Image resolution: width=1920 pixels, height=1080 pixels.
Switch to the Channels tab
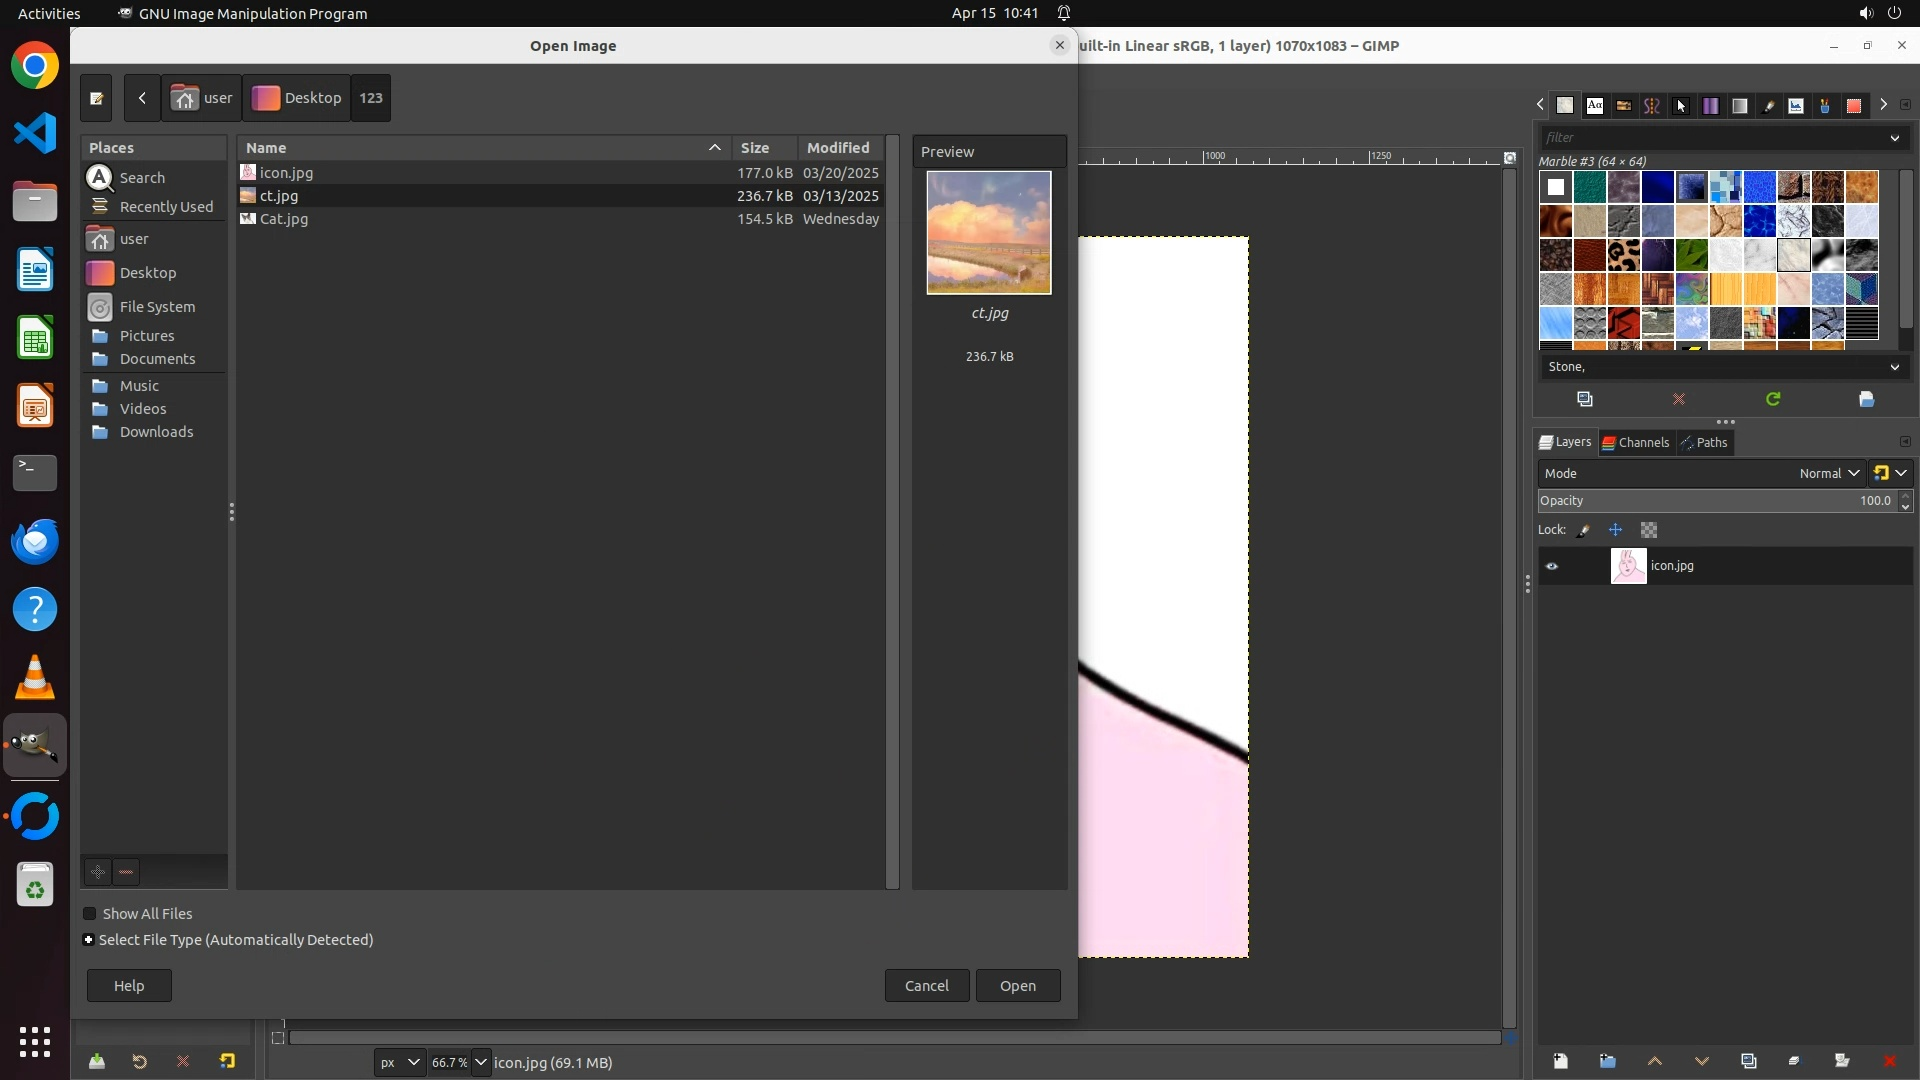click(x=1635, y=442)
